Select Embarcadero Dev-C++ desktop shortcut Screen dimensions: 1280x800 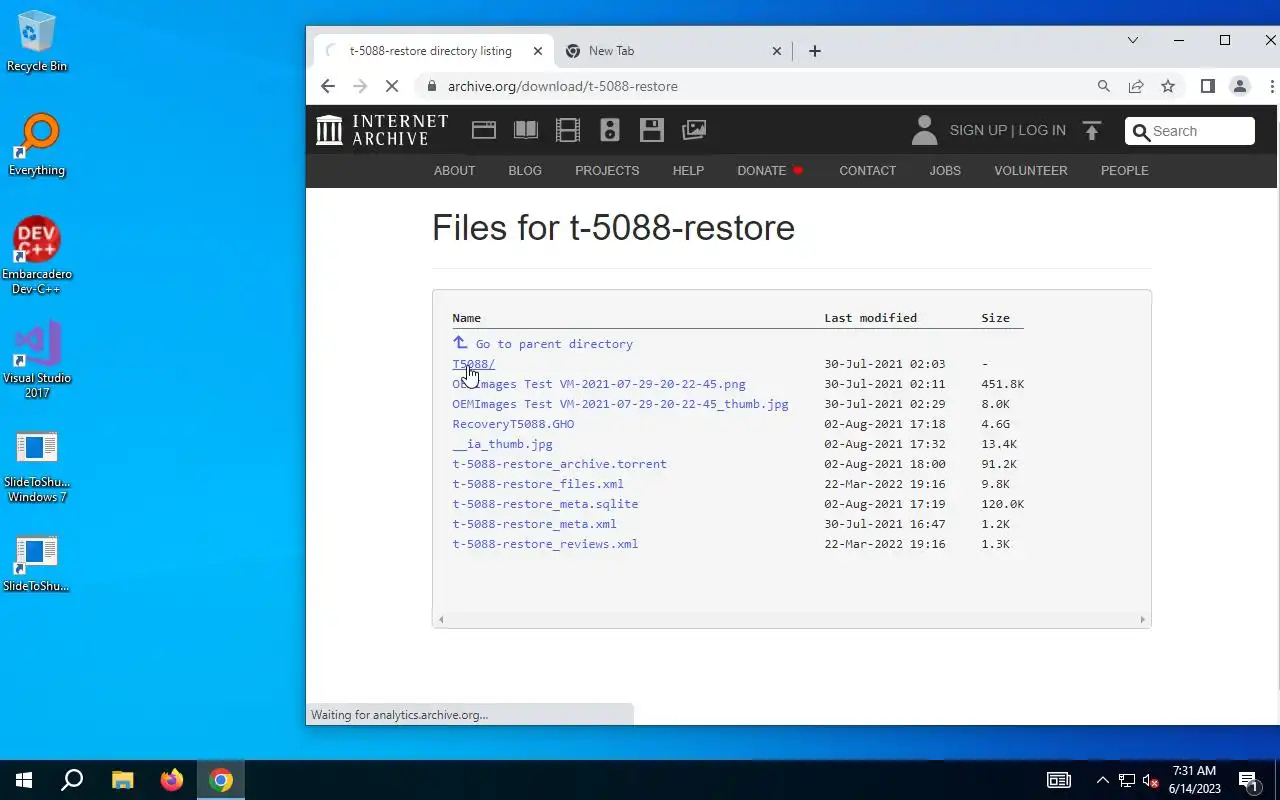37,256
